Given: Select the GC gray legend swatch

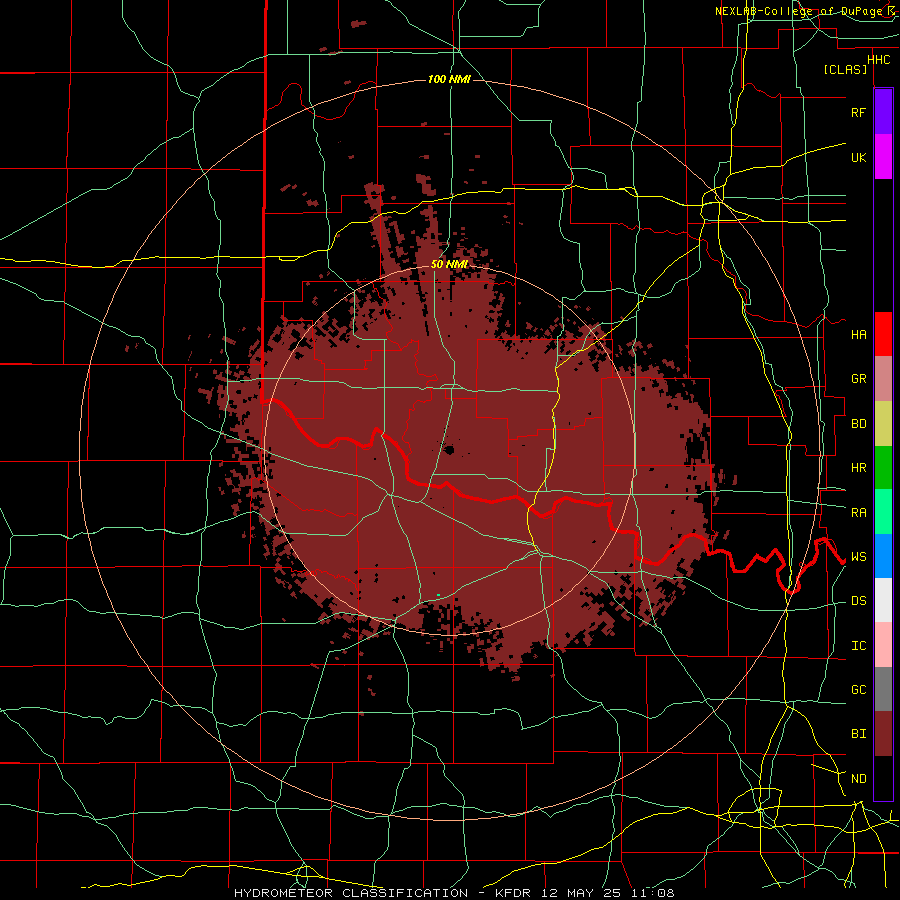Looking at the screenshot, I should click(883, 689).
